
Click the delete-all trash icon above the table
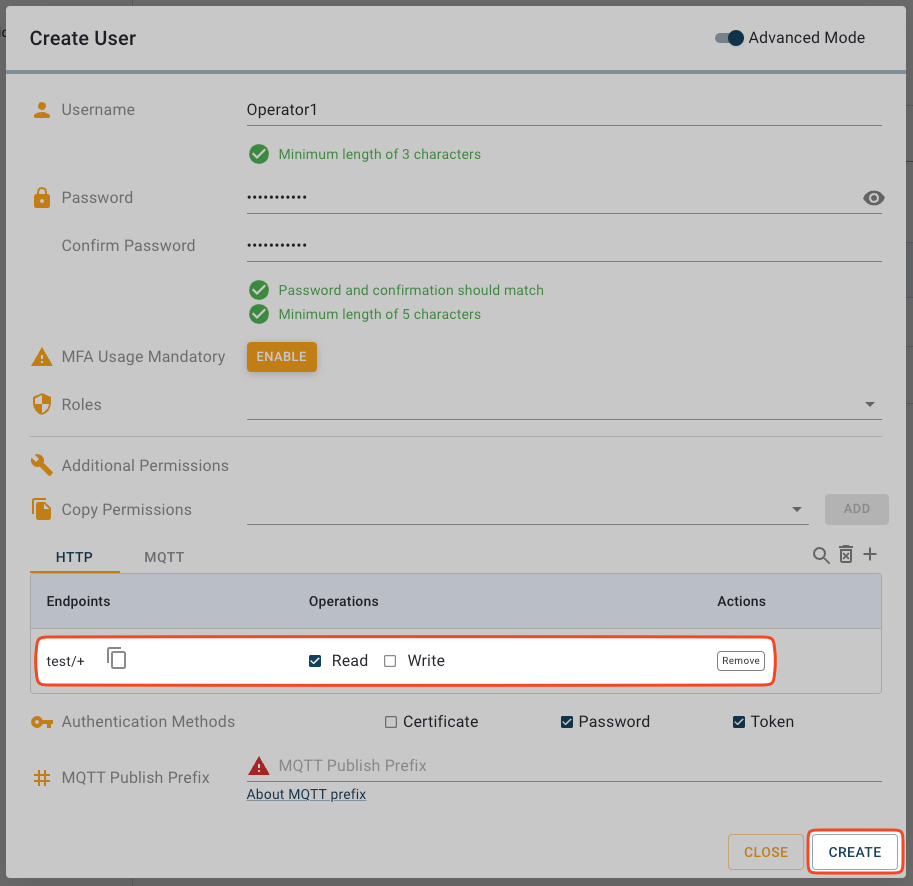(x=846, y=555)
